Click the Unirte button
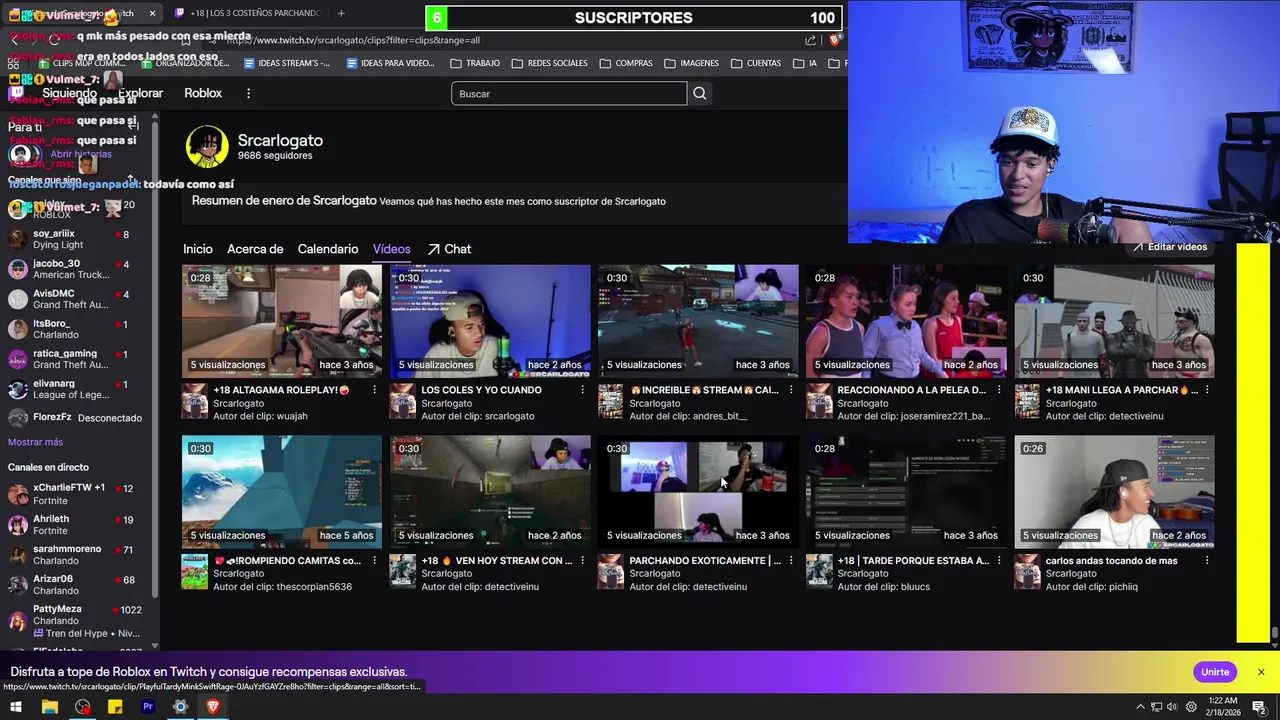Image resolution: width=1280 pixels, height=720 pixels. [x=1215, y=672]
